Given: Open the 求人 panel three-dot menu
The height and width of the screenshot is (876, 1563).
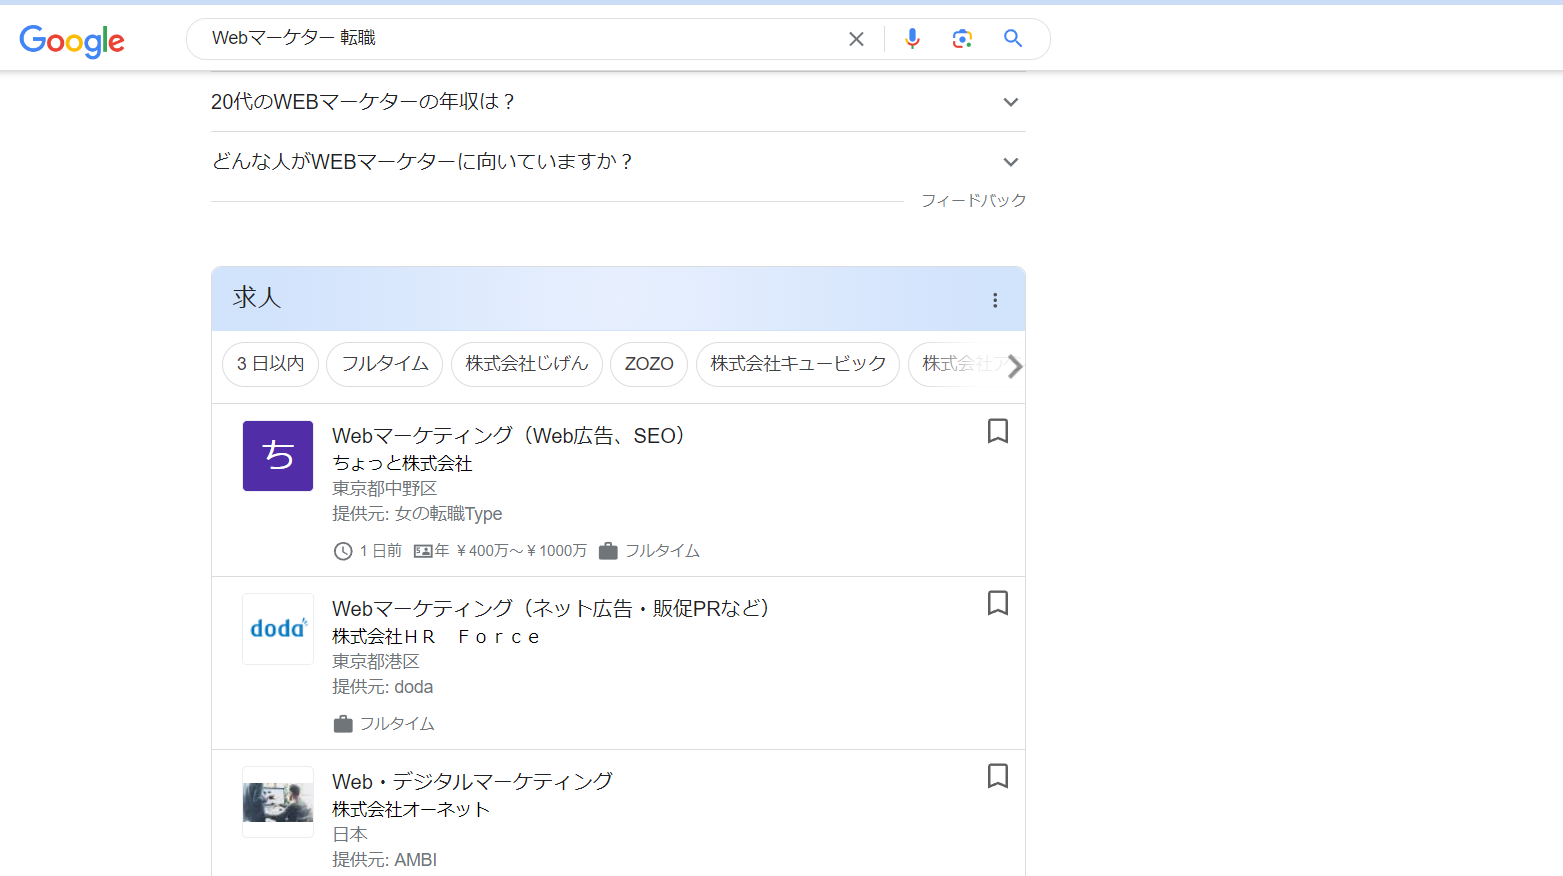Looking at the screenshot, I should click(995, 299).
